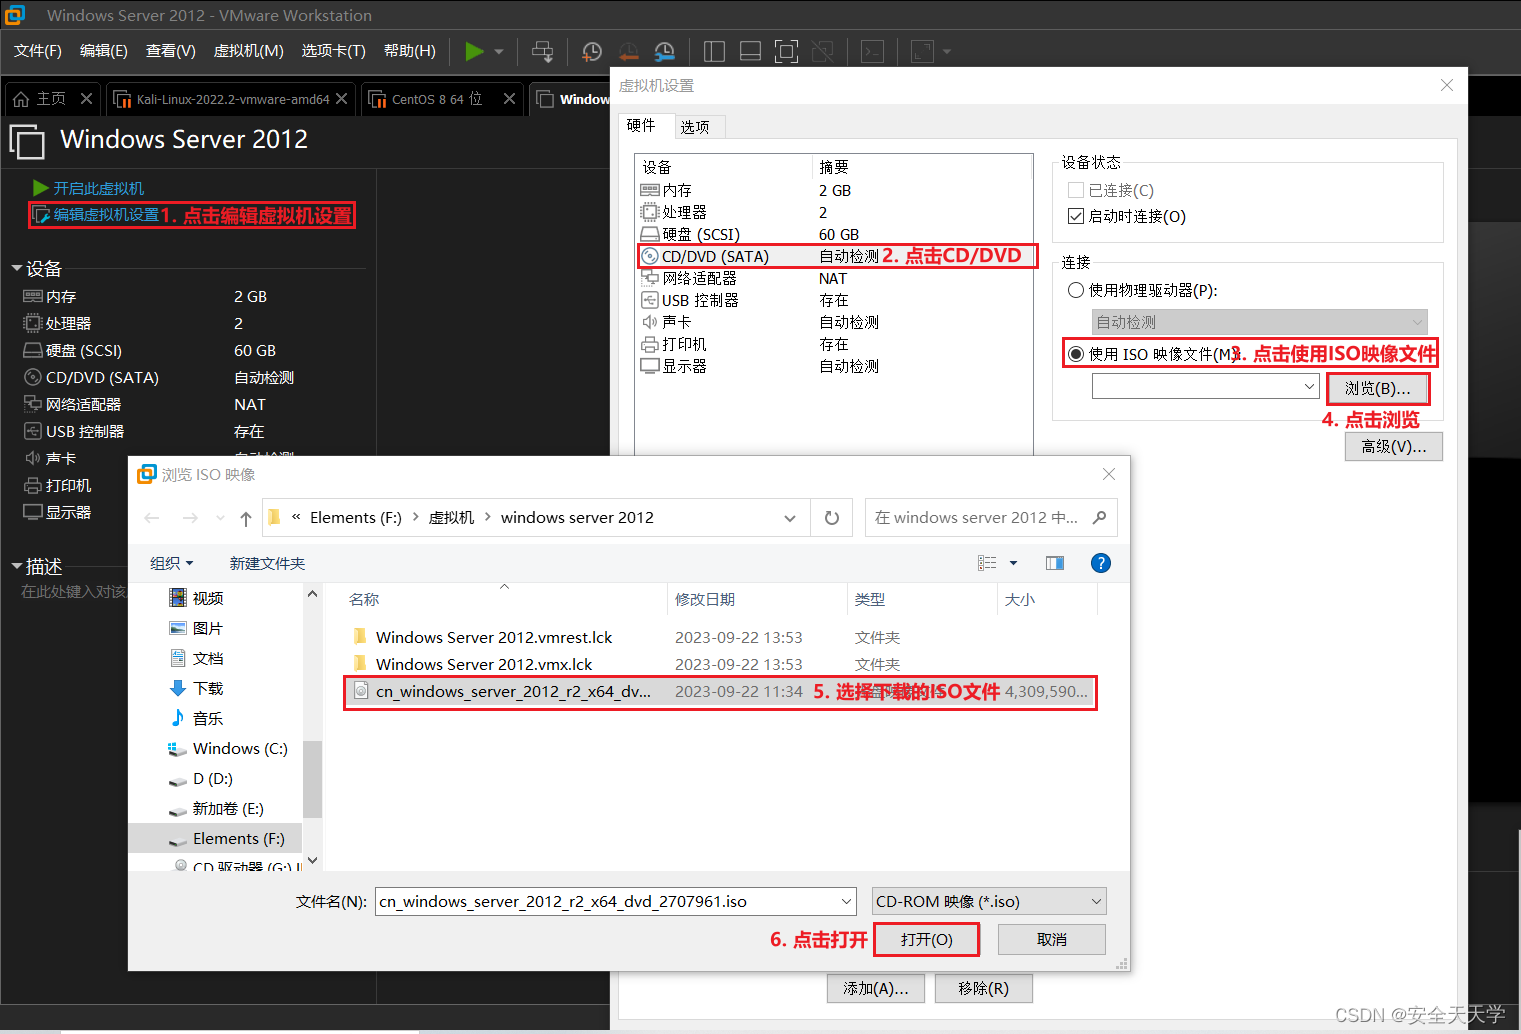Click the 浏览(B)... button
The height and width of the screenshot is (1034, 1521).
pyautogui.click(x=1378, y=388)
